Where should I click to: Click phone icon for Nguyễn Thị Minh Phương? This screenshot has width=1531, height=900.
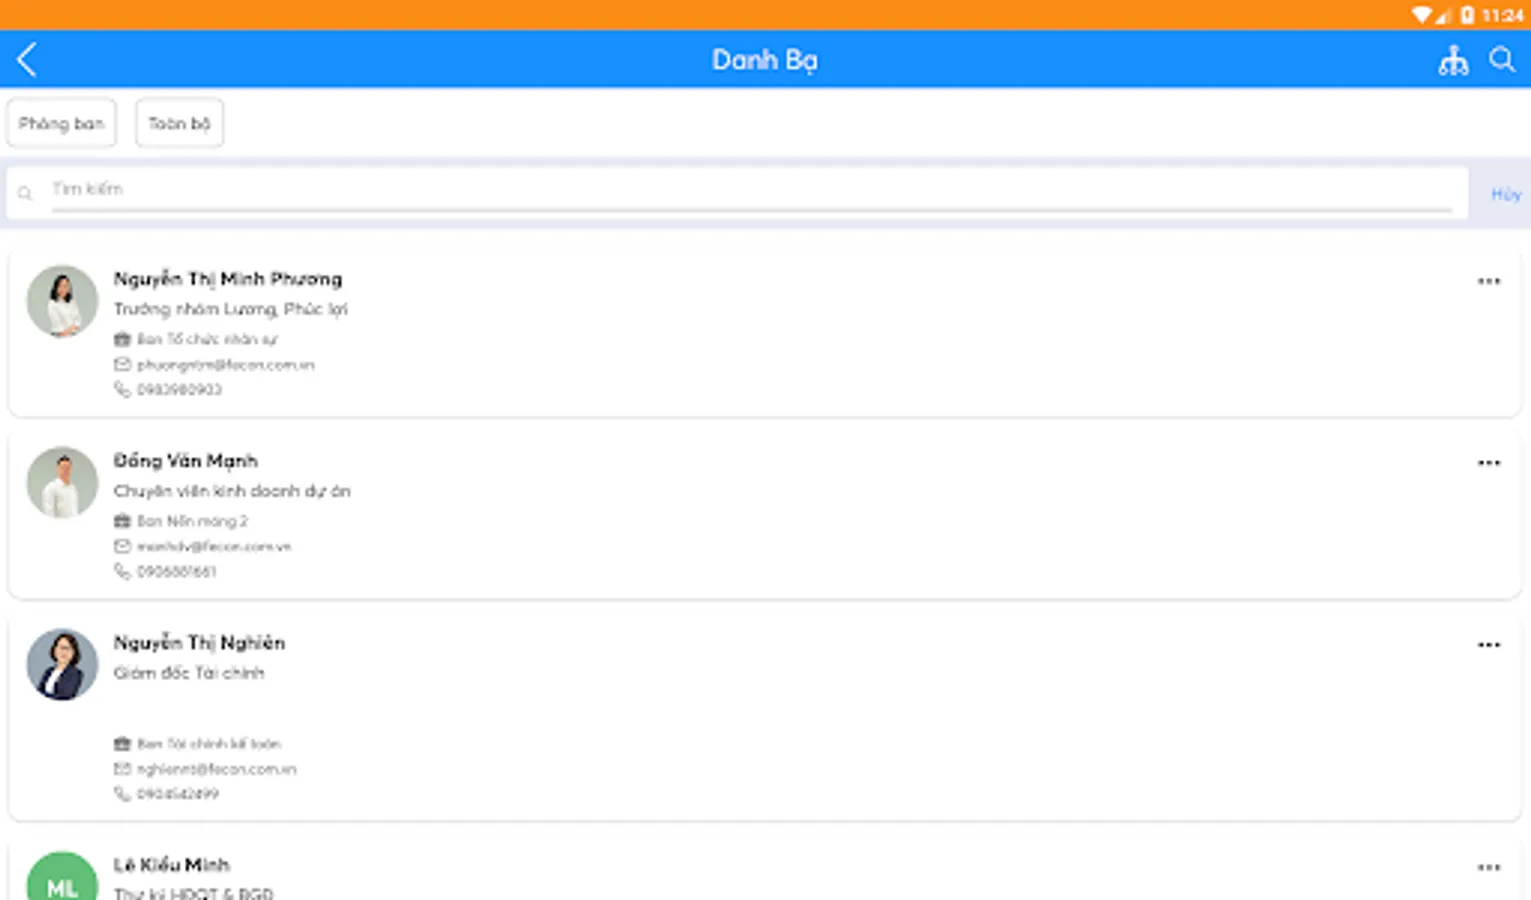pos(122,389)
